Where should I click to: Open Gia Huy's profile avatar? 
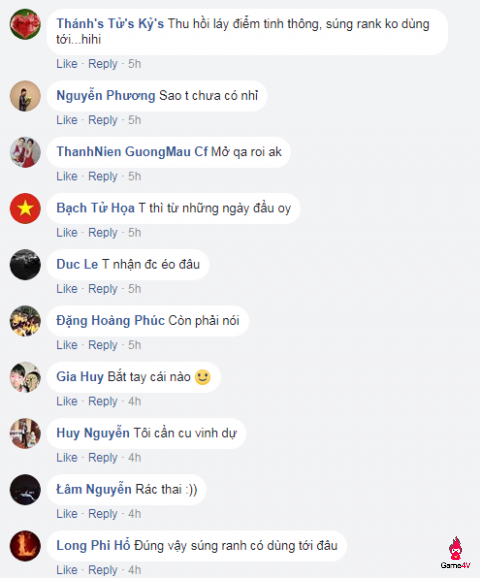tap(25, 377)
